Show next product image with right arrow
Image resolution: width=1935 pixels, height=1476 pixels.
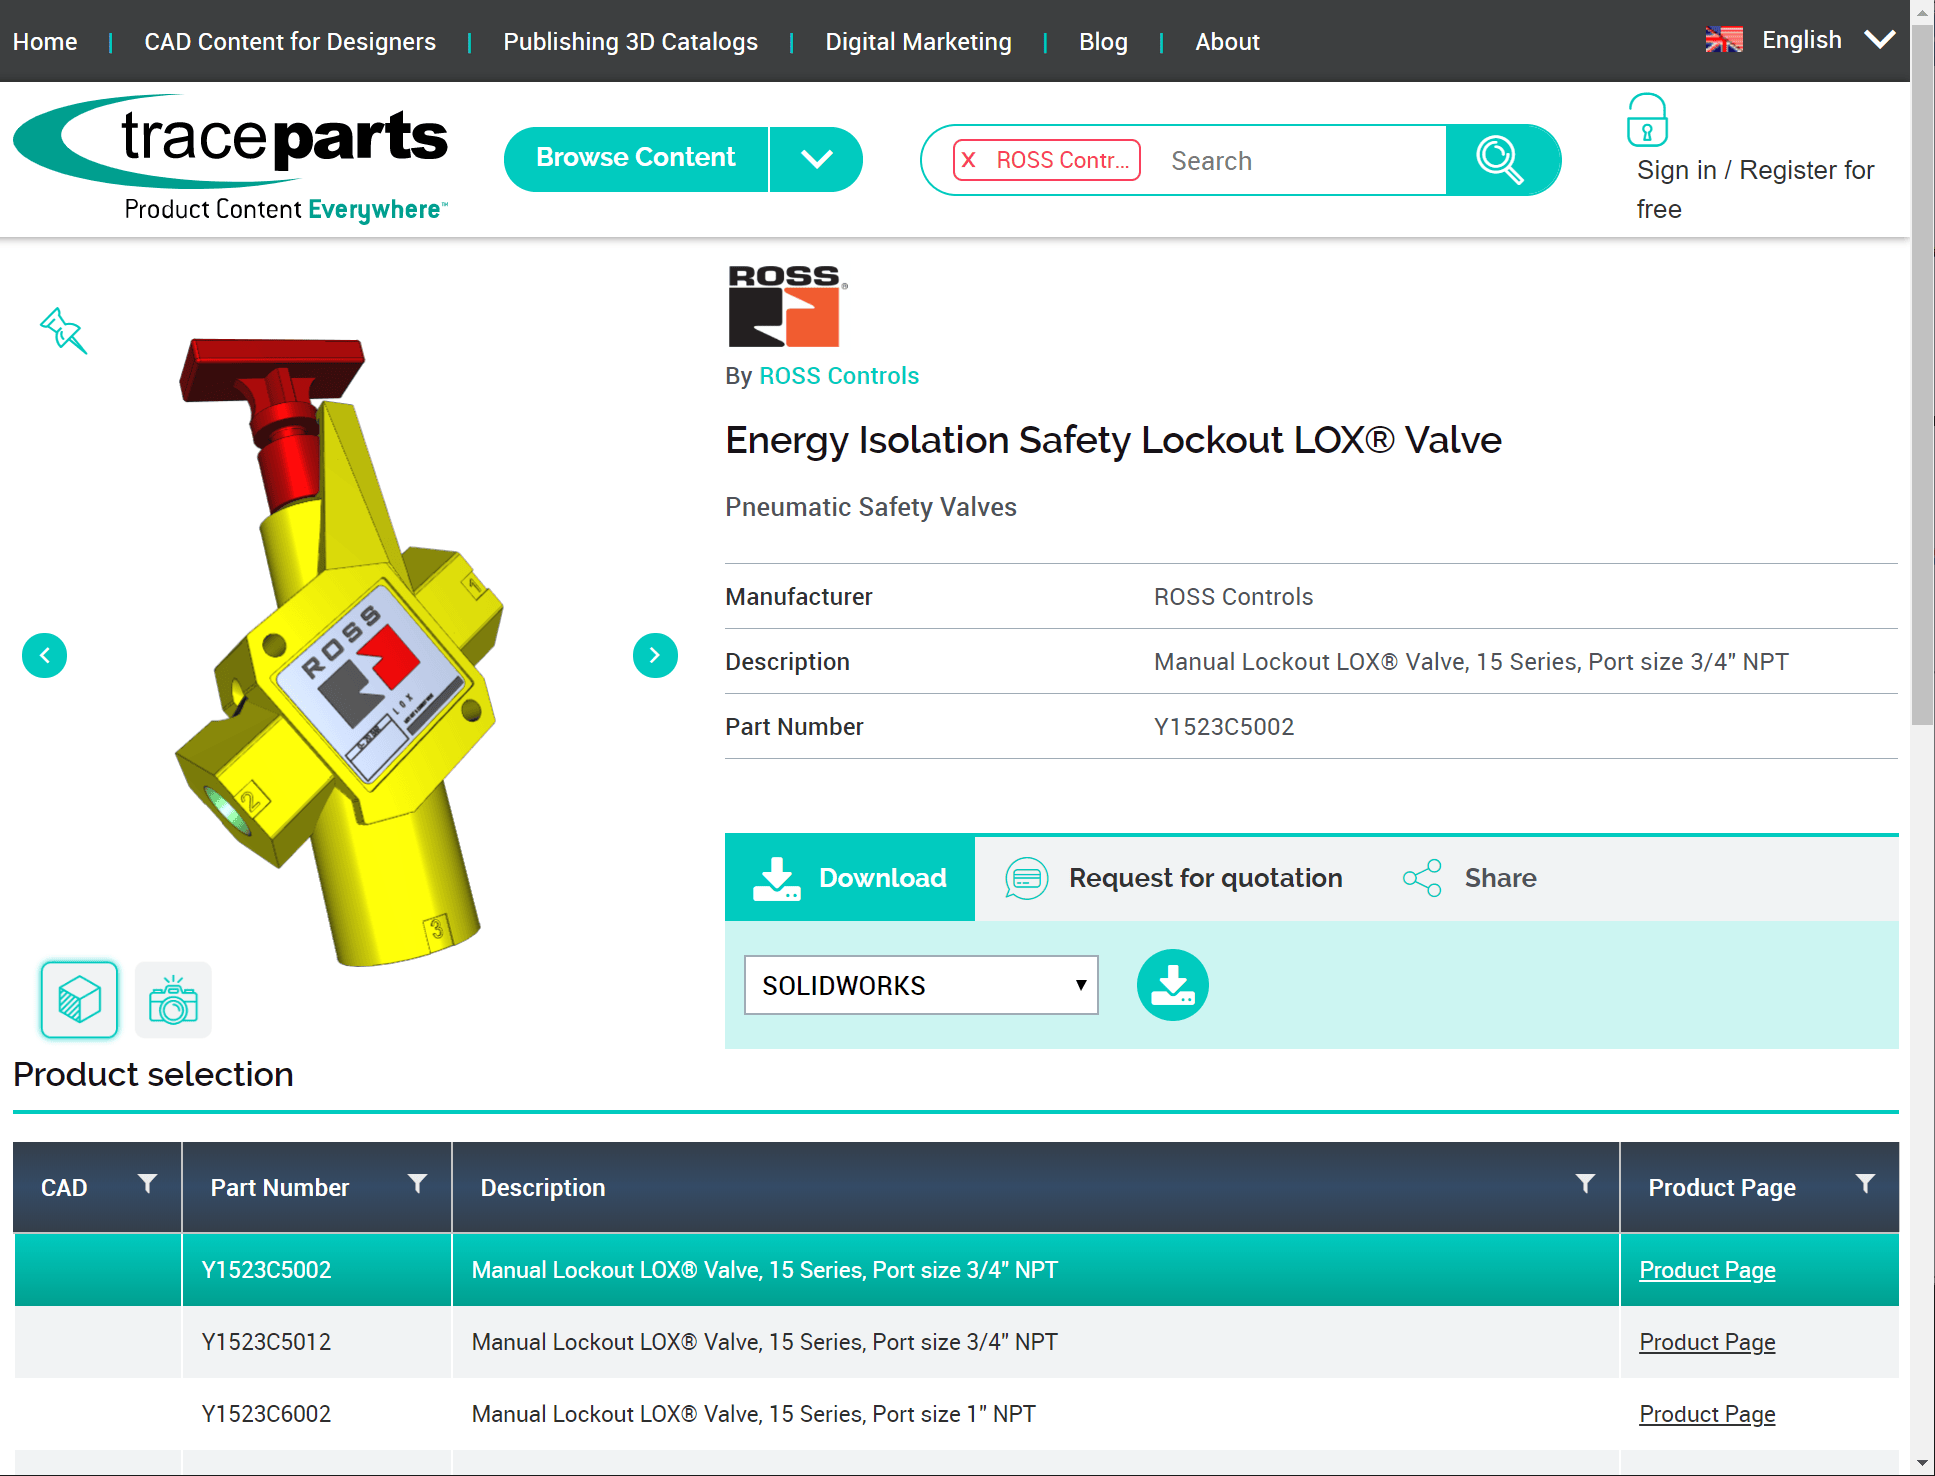click(x=655, y=656)
